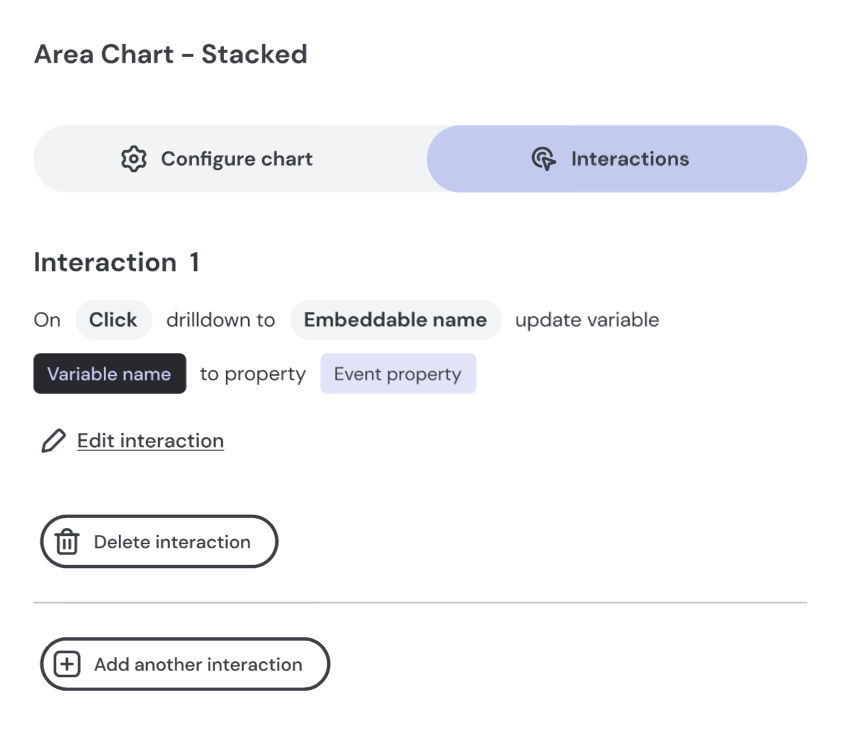Click the Interaction 1 heading

116,263
